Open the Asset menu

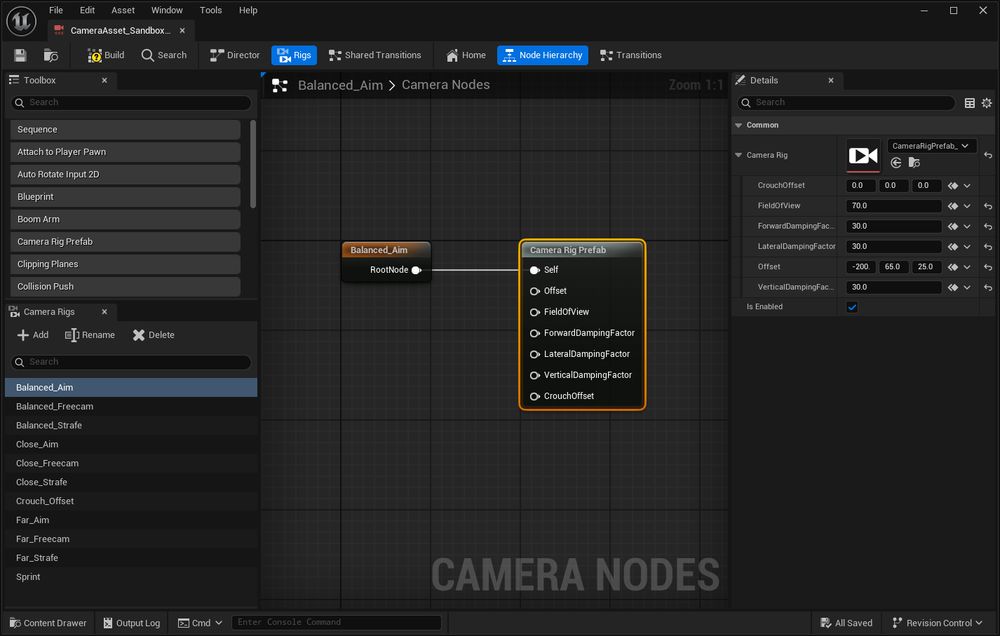(123, 10)
